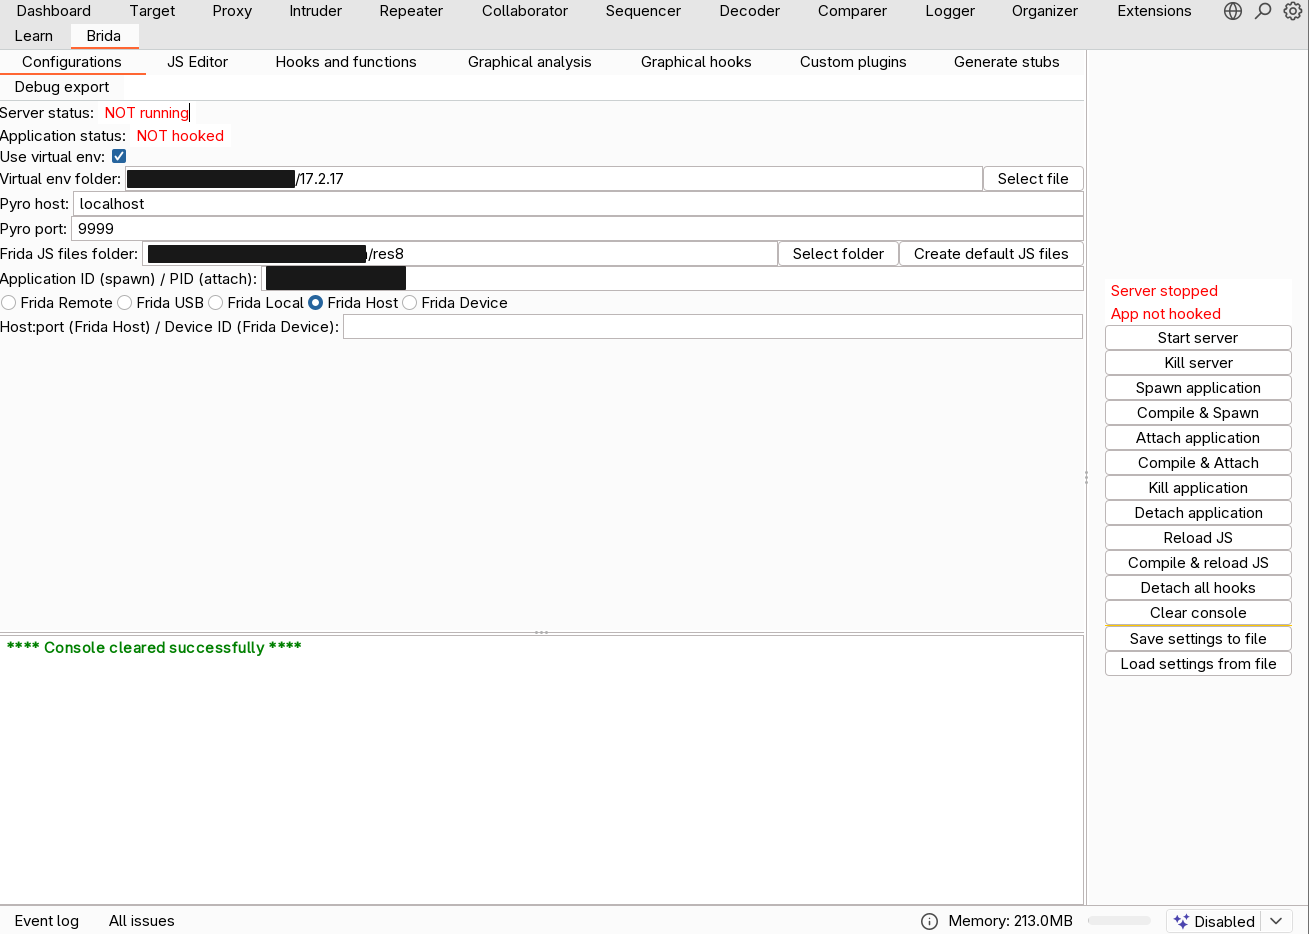The height and width of the screenshot is (934, 1309).
Task: Click Save settings to file
Action: [1198, 639]
